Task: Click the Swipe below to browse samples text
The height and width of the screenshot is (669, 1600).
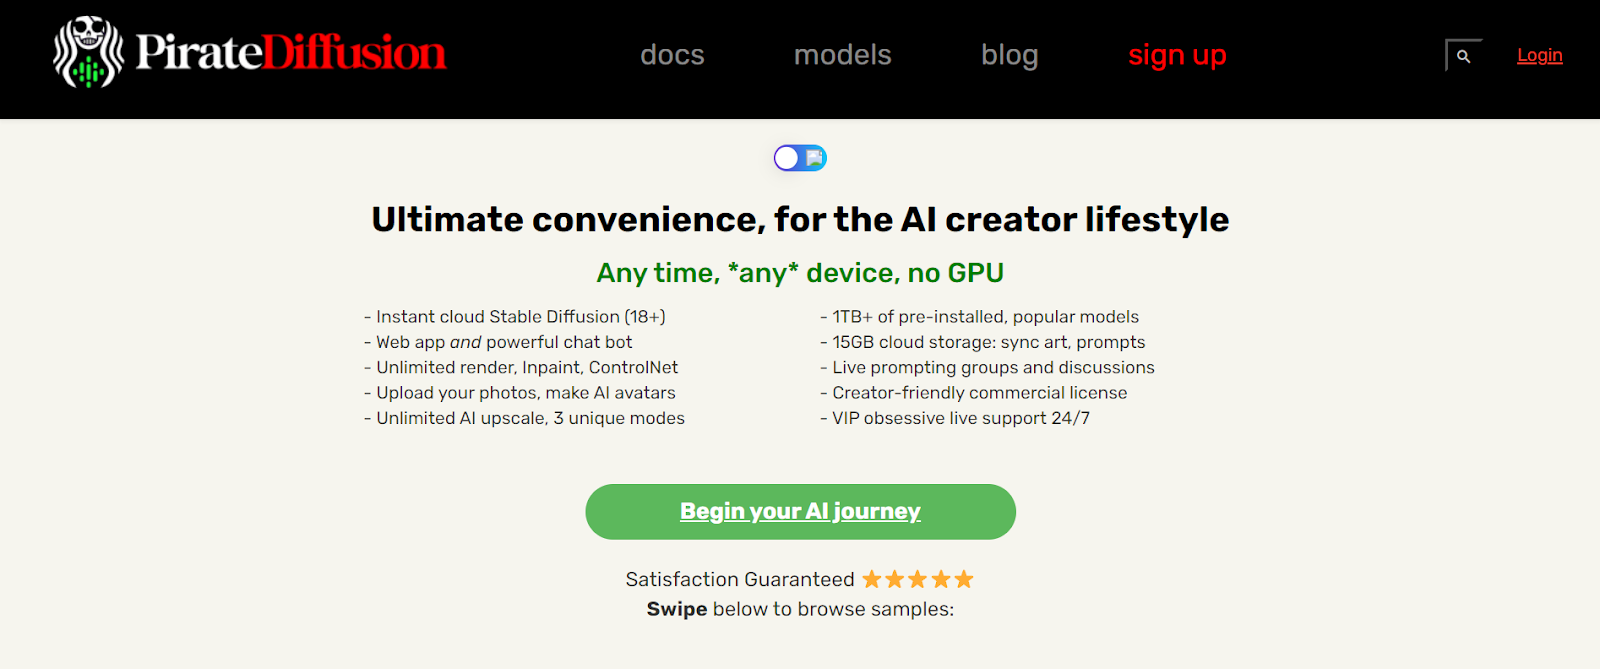Action: [x=800, y=609]
